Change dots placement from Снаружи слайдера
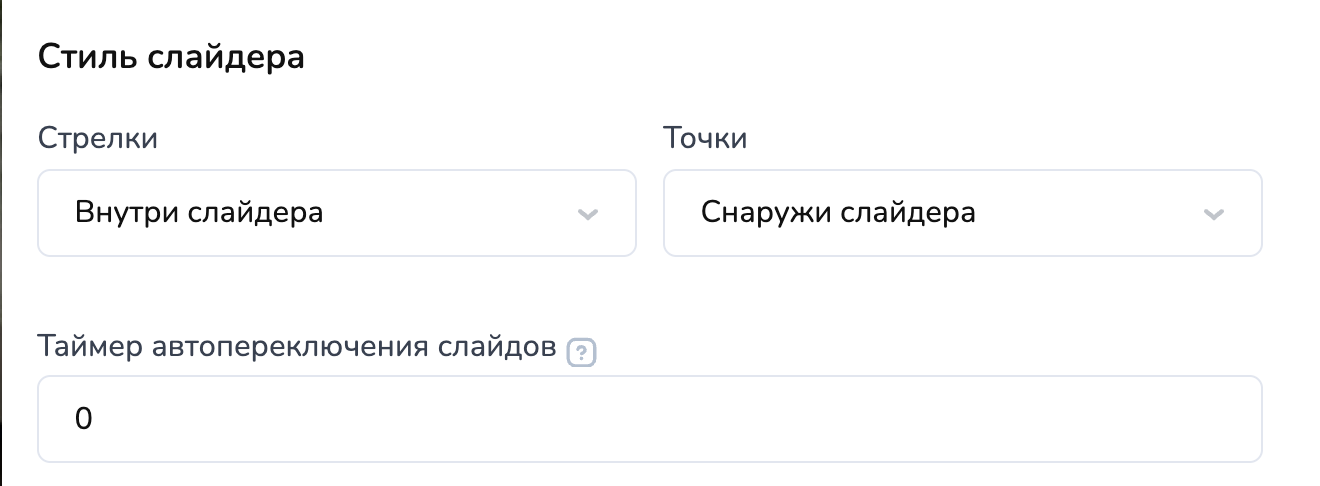This screenshot has height=486, width=1320. tap(963, 213)
